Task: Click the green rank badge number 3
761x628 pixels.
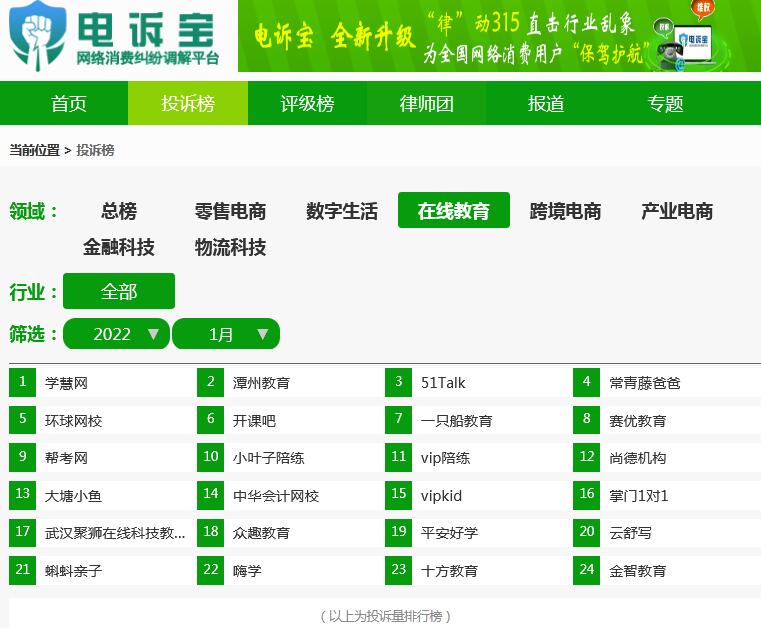Action: pyautogui.click(x=398, y=382)
